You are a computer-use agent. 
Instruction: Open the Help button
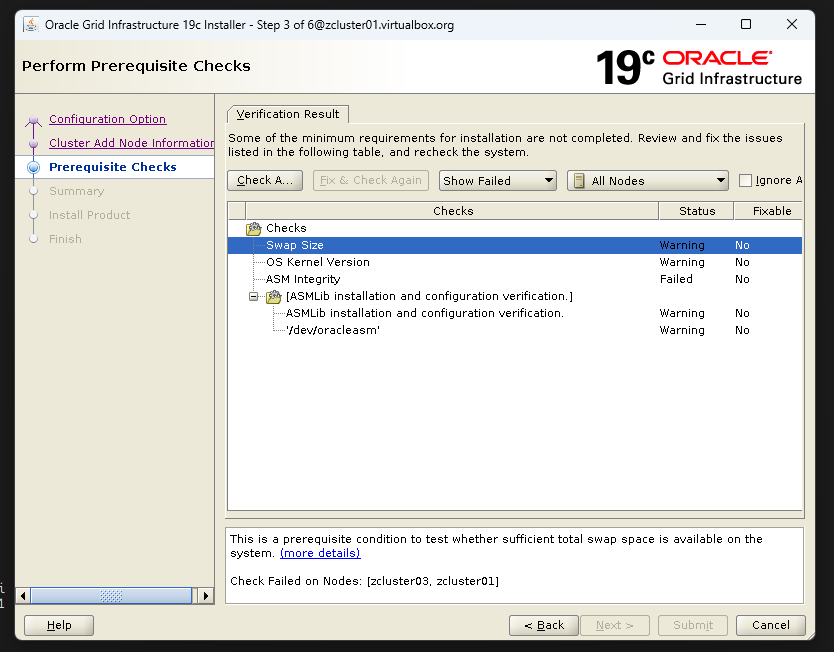(59, 625)
